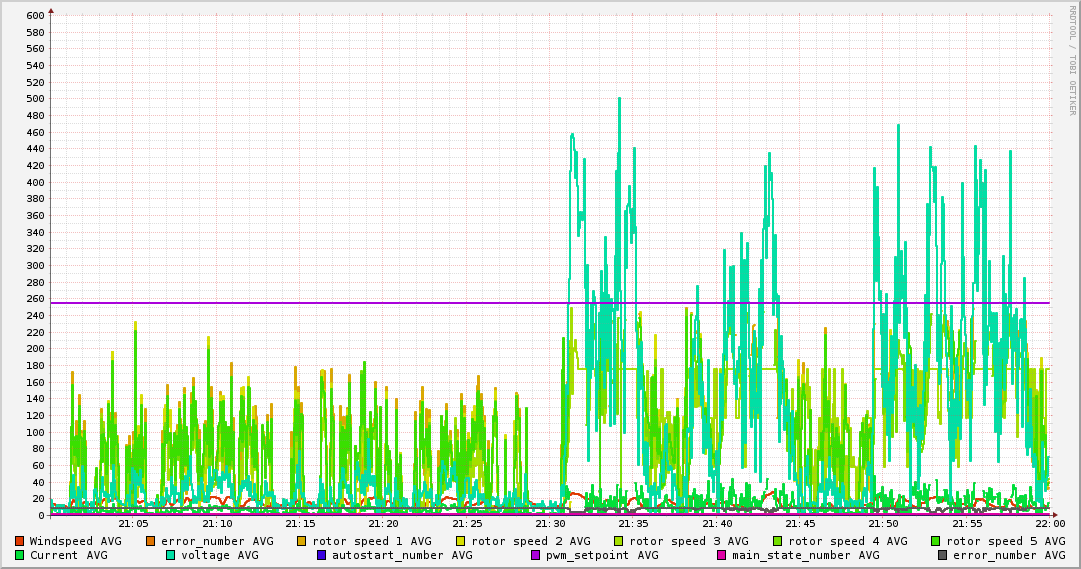Click the Windspeed AVG legend label text
This screenshot has height=569, width=1081.
point(75,541)
